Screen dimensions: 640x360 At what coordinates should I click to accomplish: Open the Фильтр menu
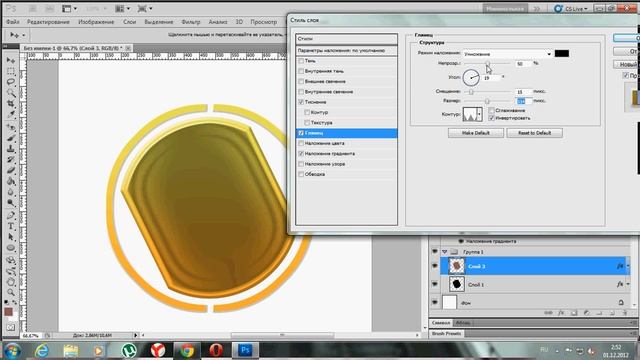pyautogui.click(x=191, y=22)
